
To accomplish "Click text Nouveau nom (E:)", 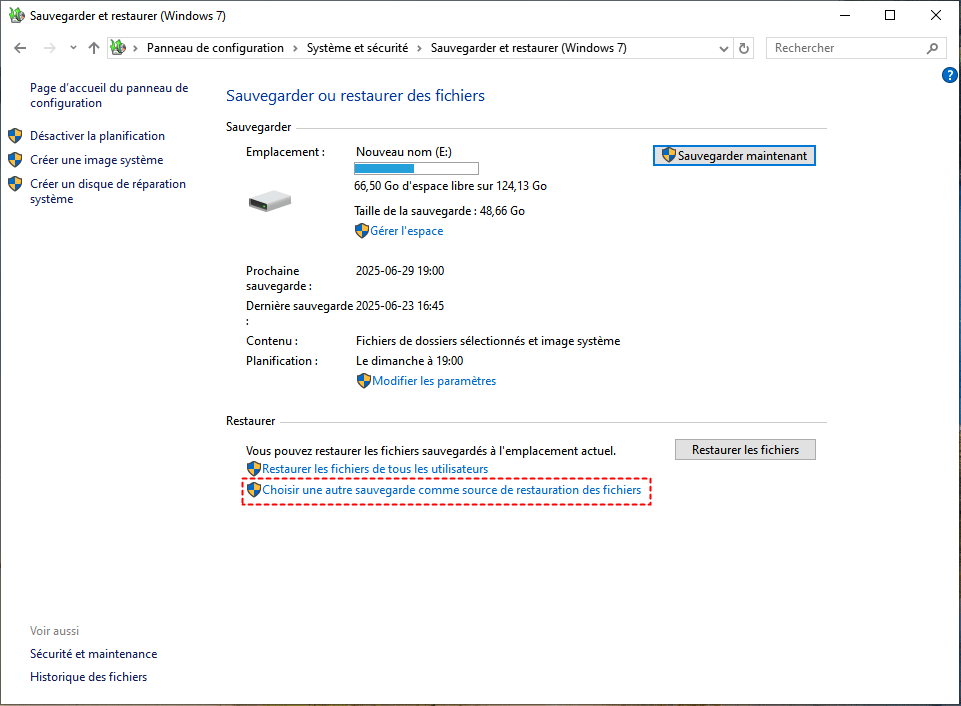I will click(x=404, y=152).
